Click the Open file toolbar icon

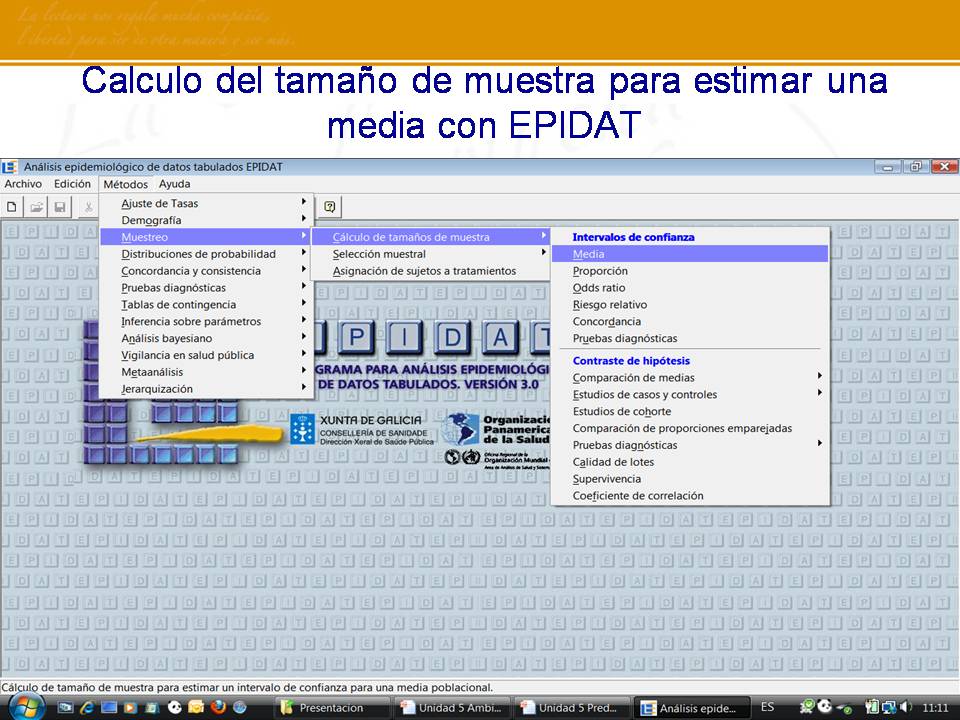pos(37,207)
